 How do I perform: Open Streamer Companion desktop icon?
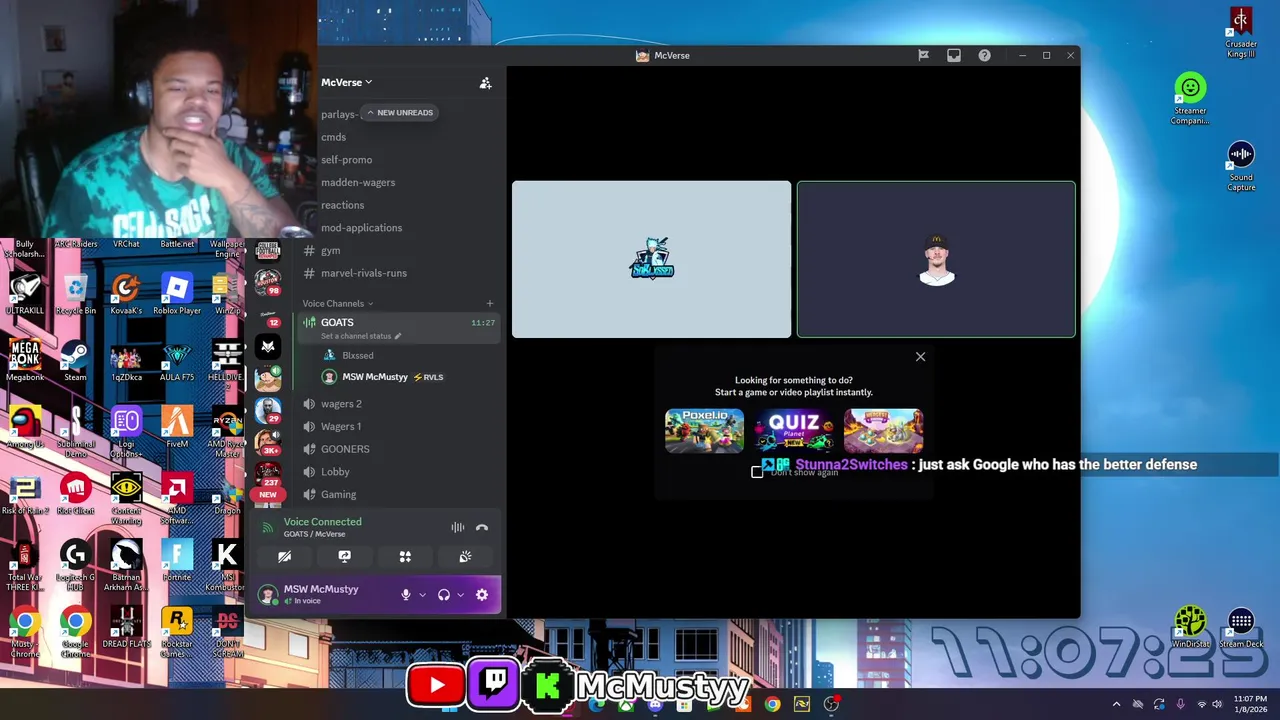click(1190, 99)
